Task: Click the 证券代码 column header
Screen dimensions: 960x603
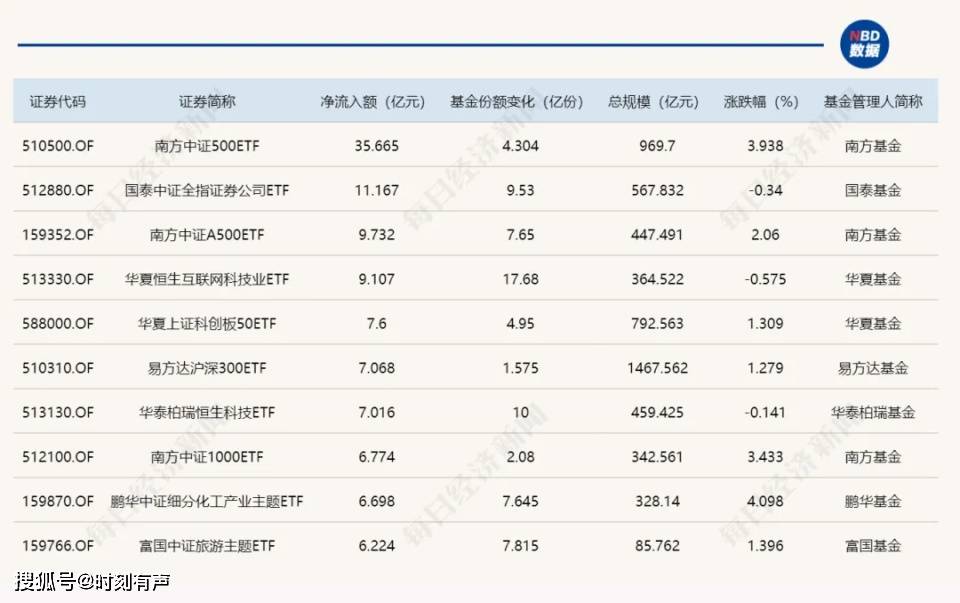Action: pos(57,100)
